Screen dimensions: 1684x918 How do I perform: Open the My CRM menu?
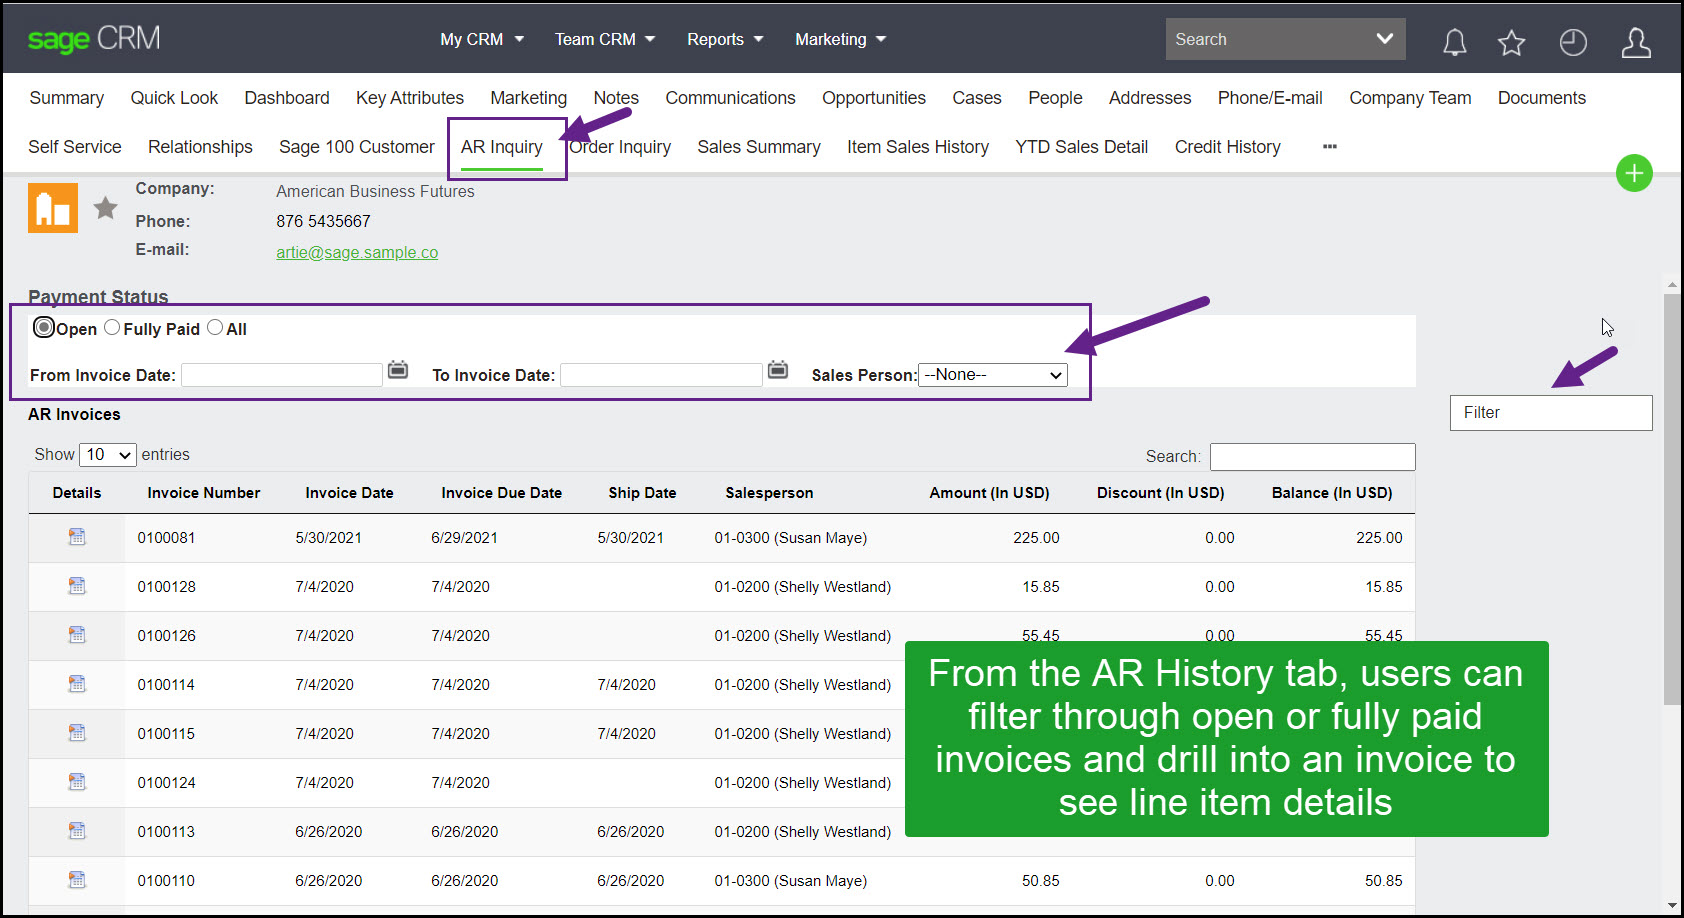[481, 39]
